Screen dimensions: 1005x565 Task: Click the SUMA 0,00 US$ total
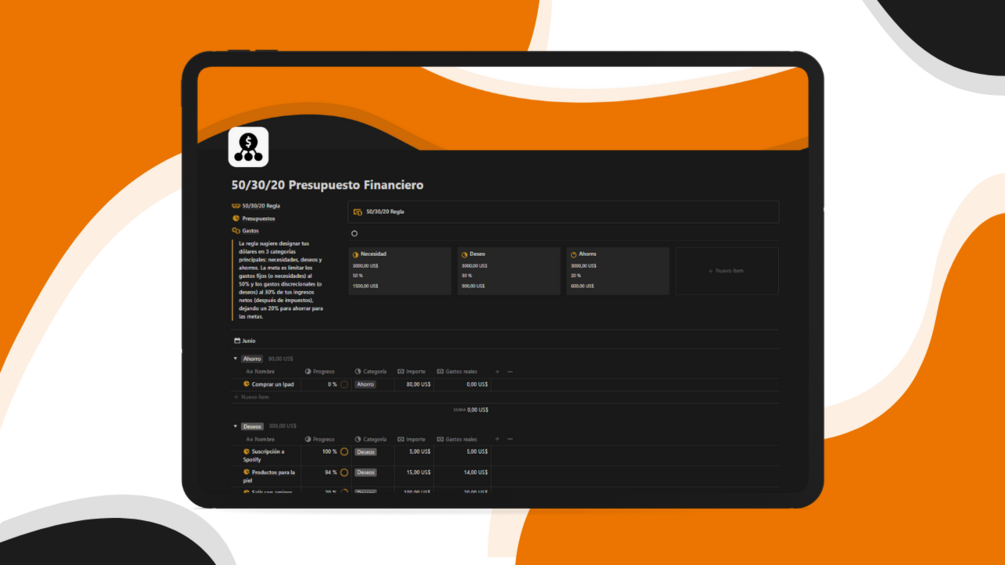tap(470, 410)
